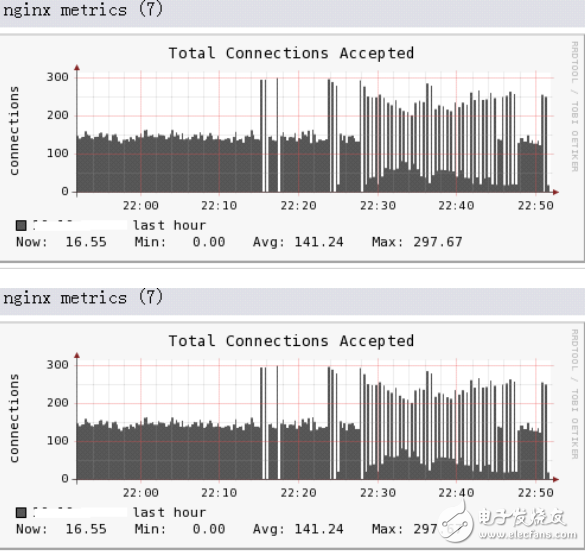
Task: Click the top Total Connections Accepted title
Action: coord(291,53)
